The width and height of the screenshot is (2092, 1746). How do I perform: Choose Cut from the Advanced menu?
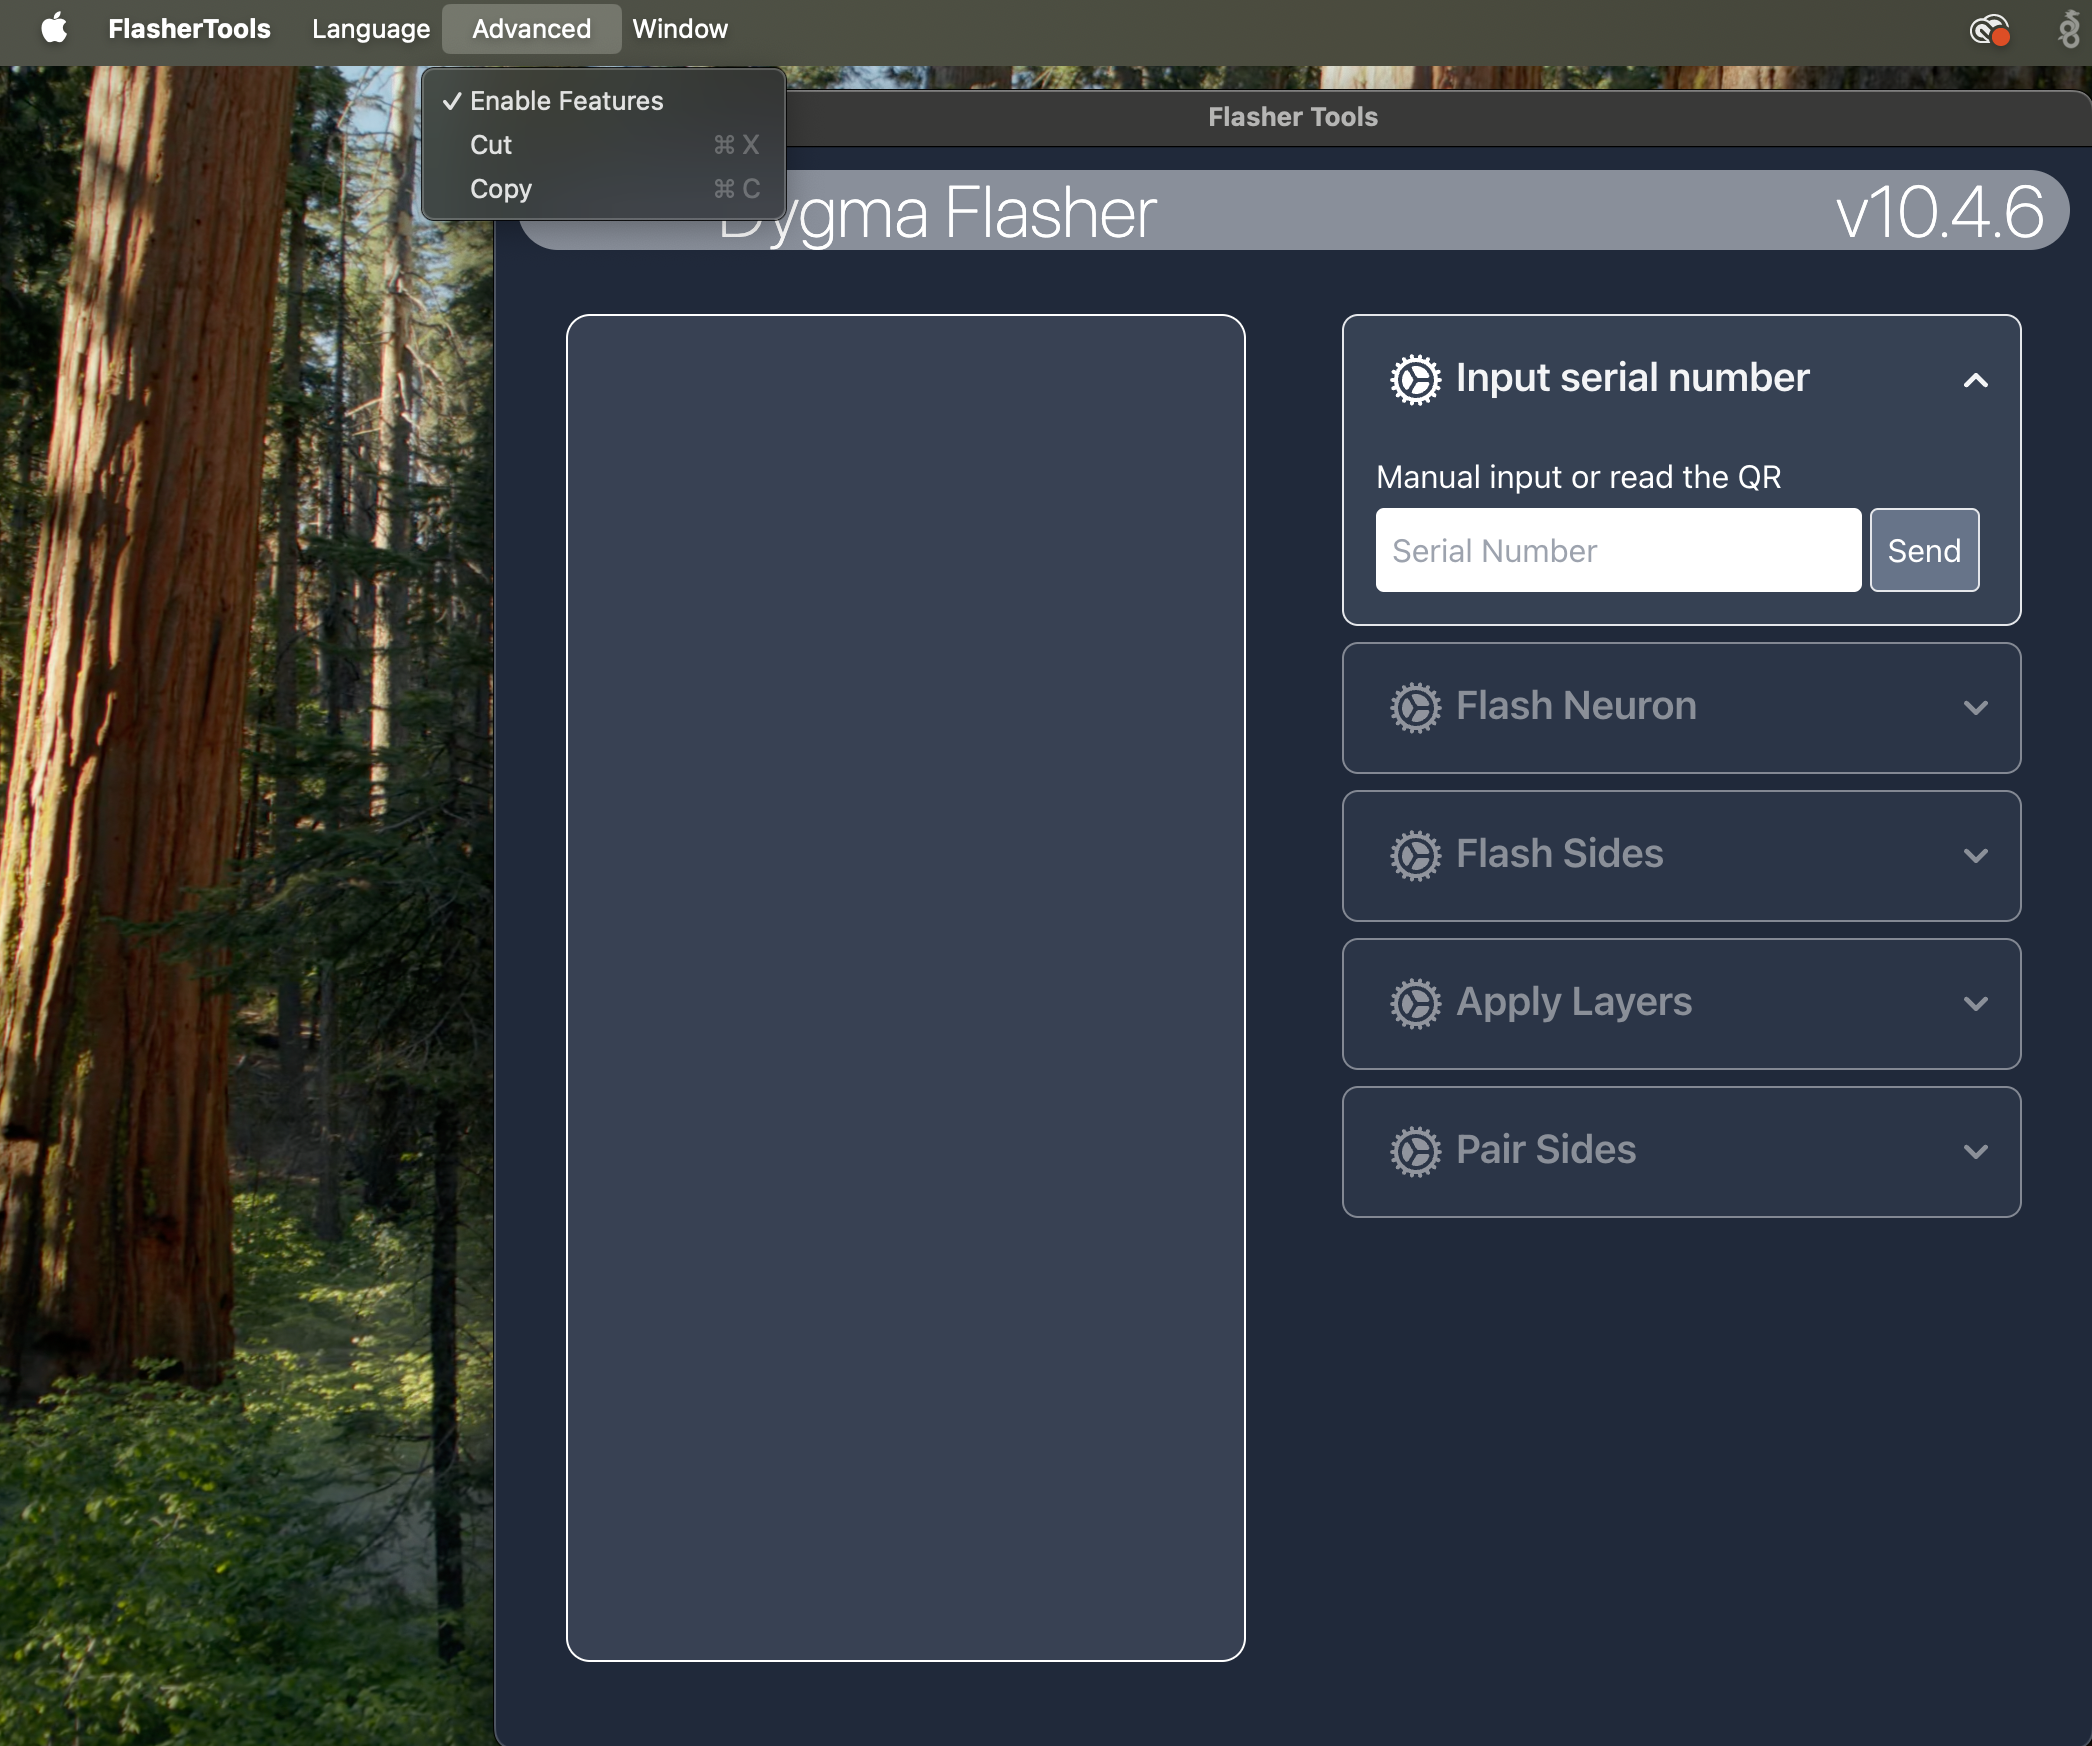603,145
